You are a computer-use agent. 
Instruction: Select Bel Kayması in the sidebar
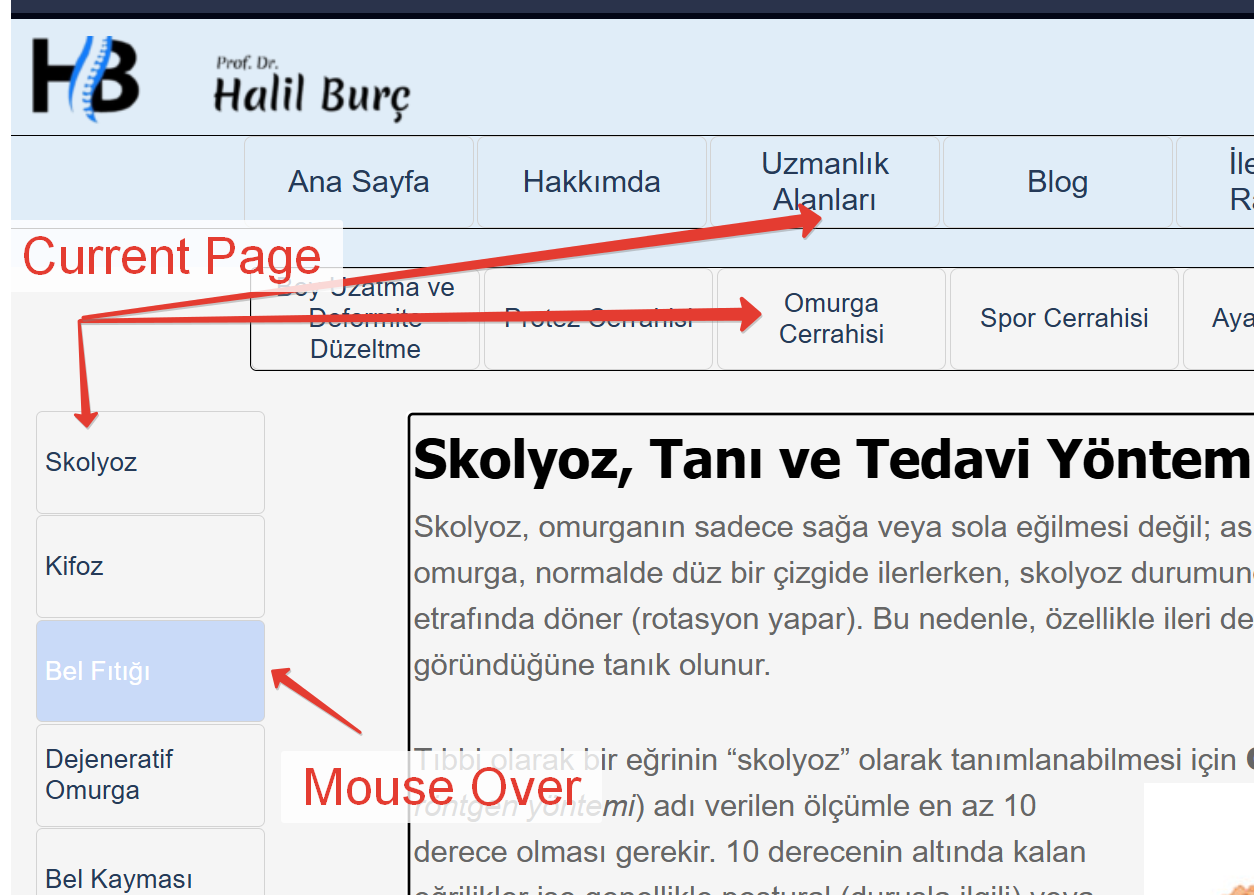150,870
